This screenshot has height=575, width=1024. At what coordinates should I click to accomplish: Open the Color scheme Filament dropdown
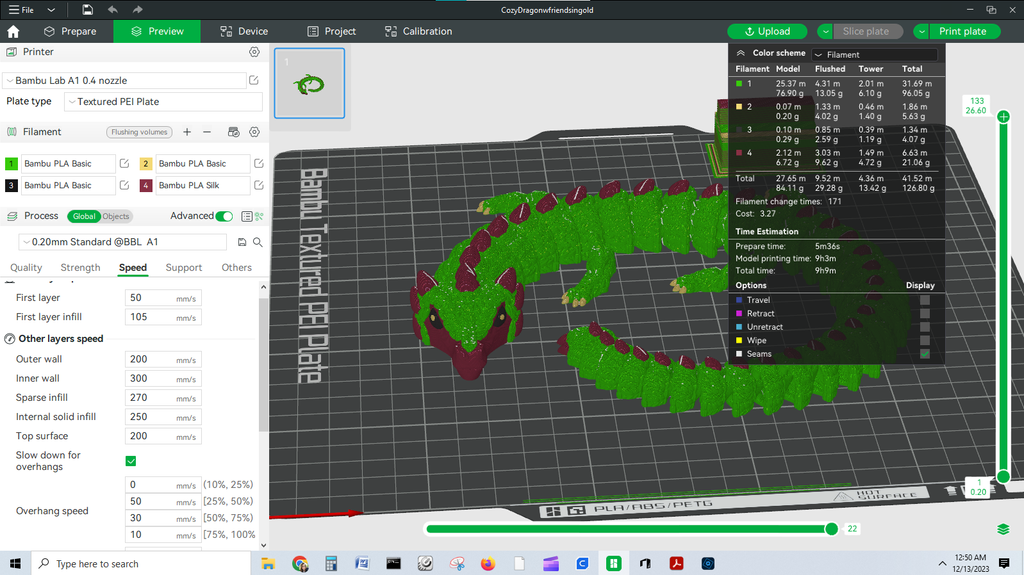pyautogui.click(x=874, y=55)
